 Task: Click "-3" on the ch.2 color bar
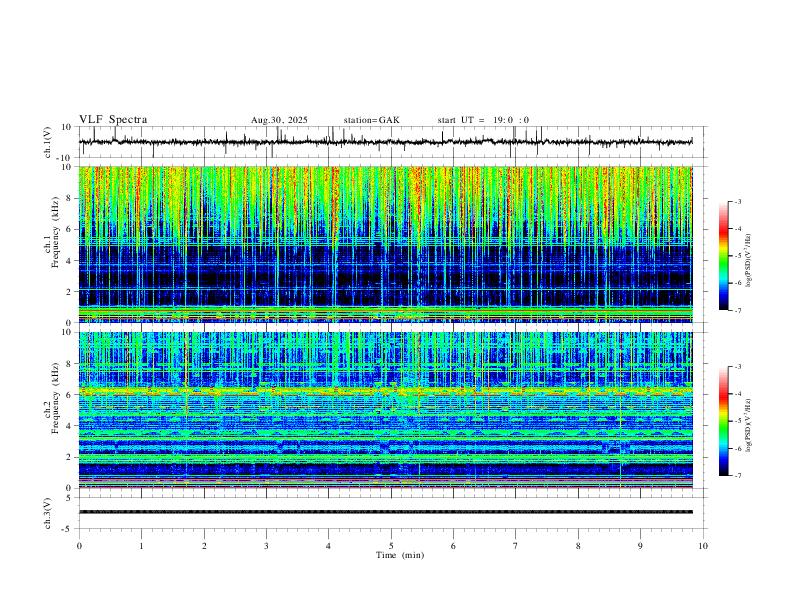point(738,367)
